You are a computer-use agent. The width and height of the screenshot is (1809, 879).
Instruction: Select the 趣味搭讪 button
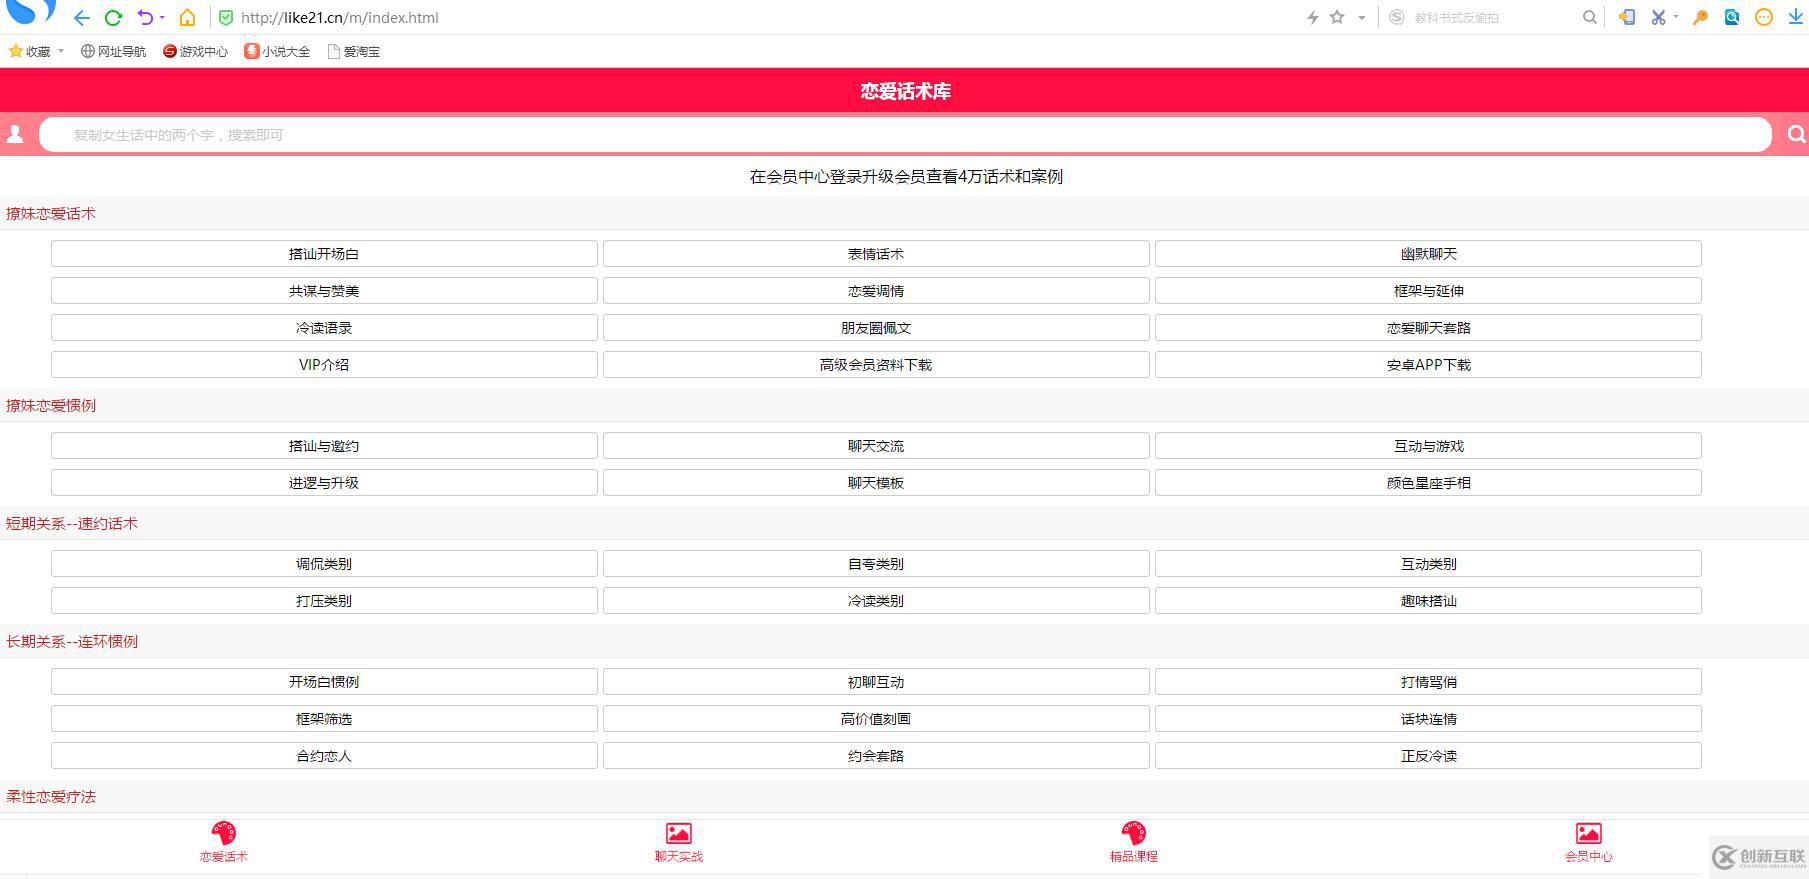[1428, 601]
